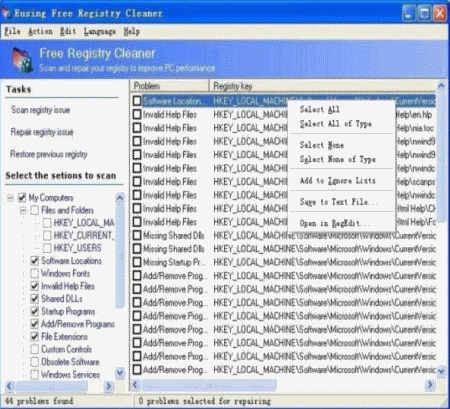Screen dimensions: 450x409
Task: Click results list right scroll arrow
Action: [x=430, y=385]
